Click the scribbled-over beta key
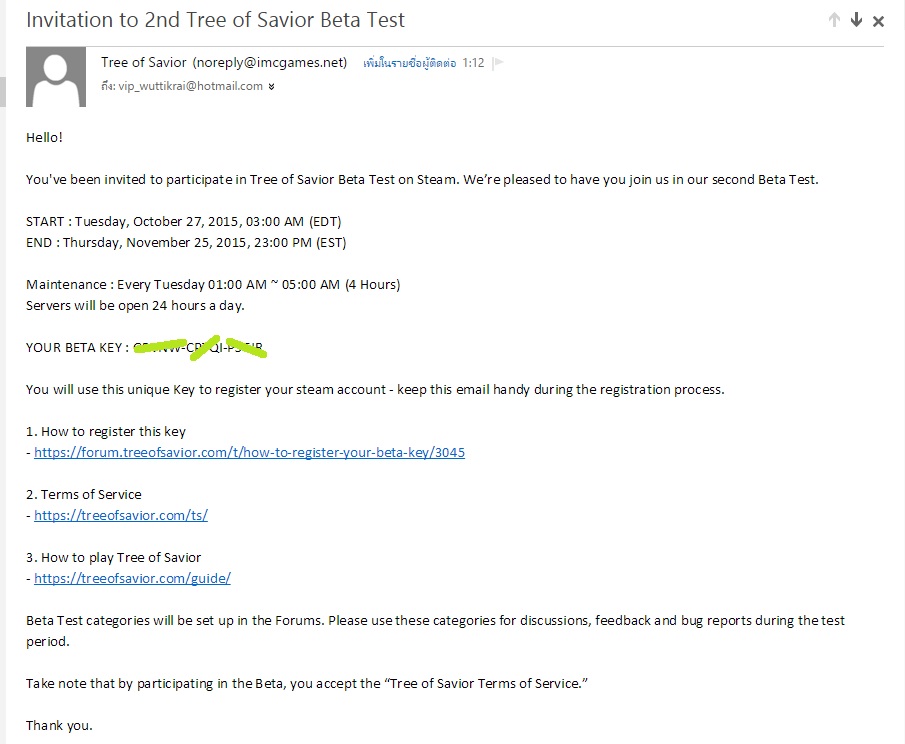 tap(200, 347)
